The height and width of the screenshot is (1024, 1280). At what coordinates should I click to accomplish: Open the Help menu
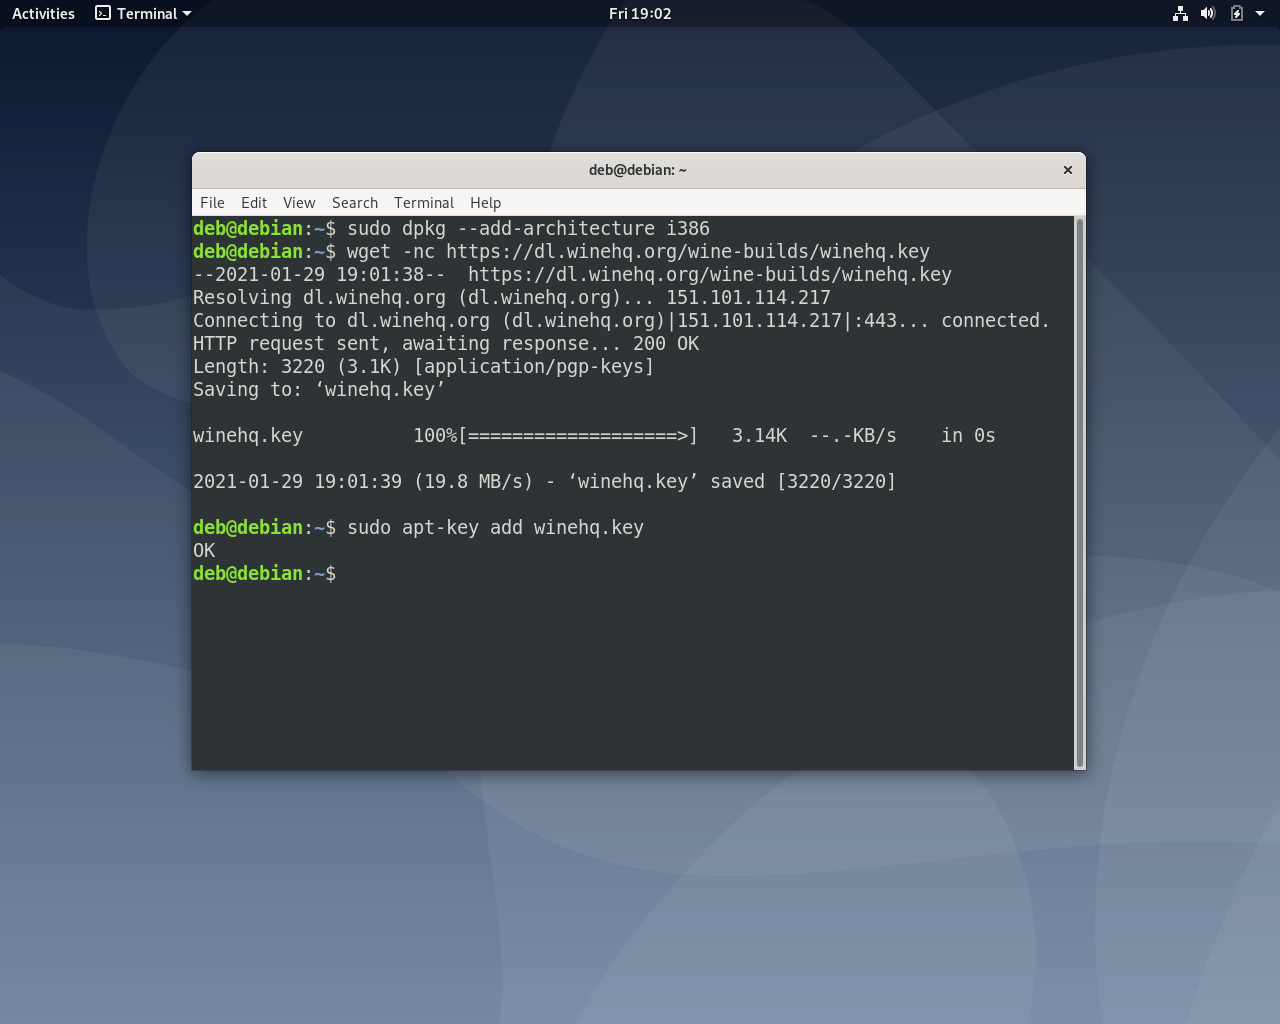coord(486,202)
